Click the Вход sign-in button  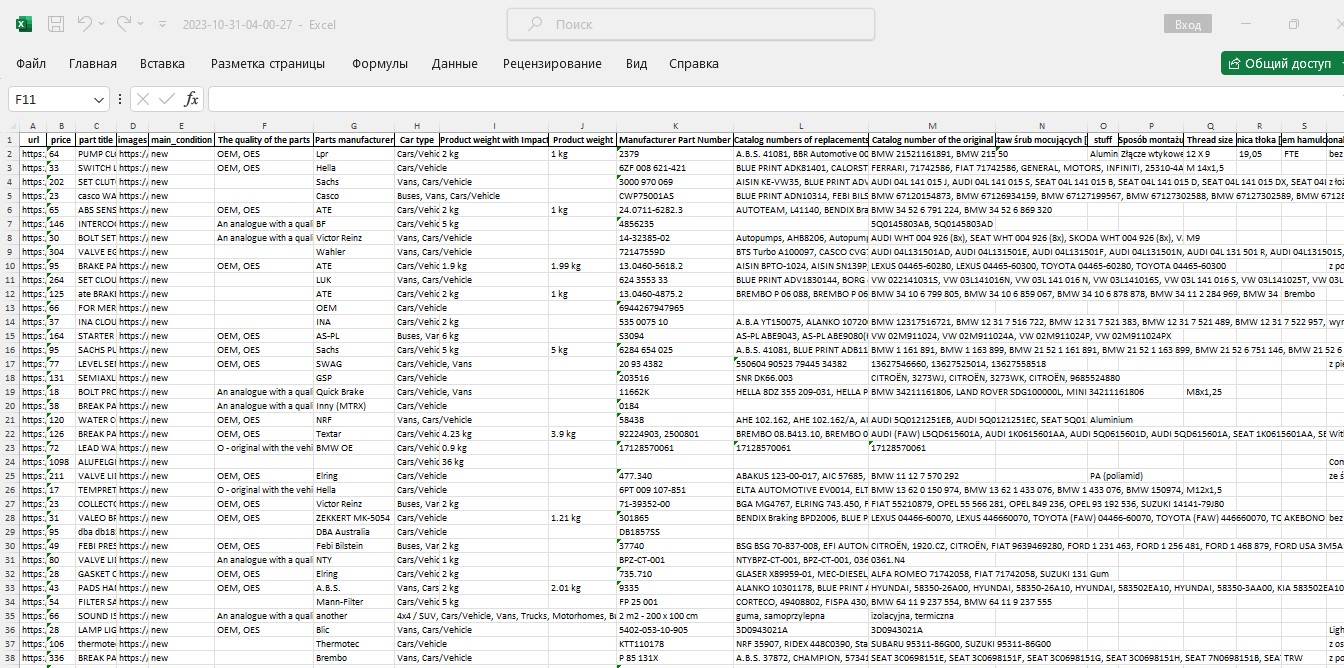[x=1187, y=24]
